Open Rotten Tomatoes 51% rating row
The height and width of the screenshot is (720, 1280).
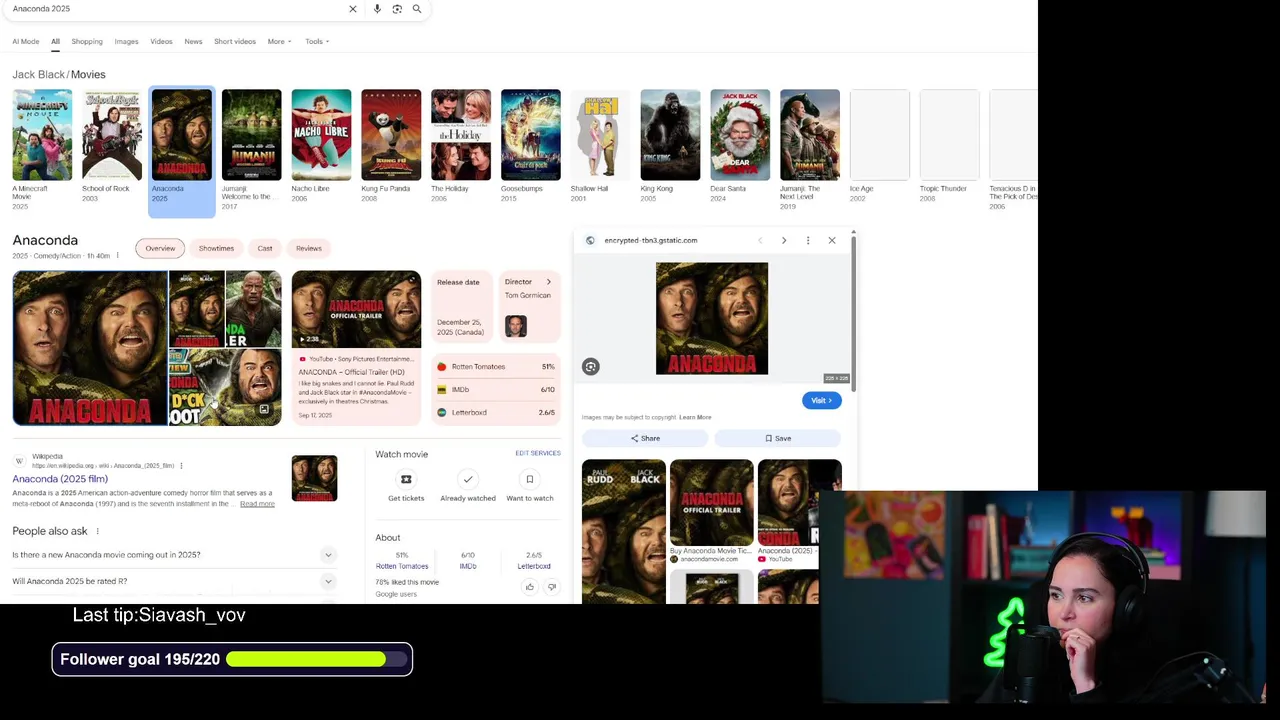pos(495,367)
